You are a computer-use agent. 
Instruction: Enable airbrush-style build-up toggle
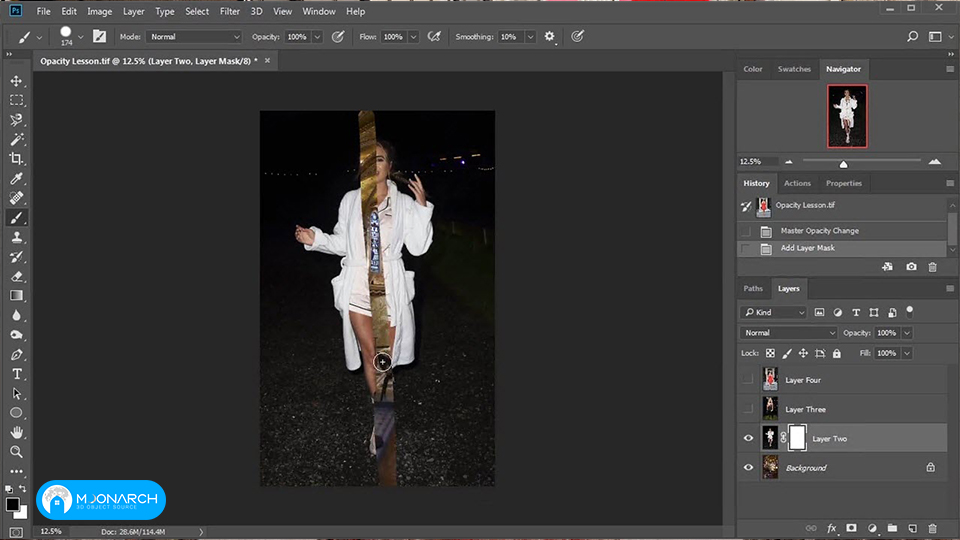point(434,37)
